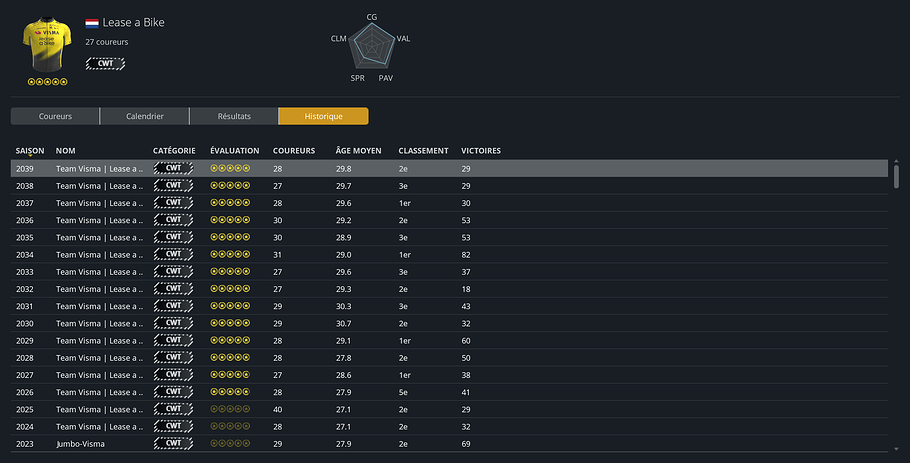
Task: Select the 2038 season row
Action: click(x=449, y=186)
